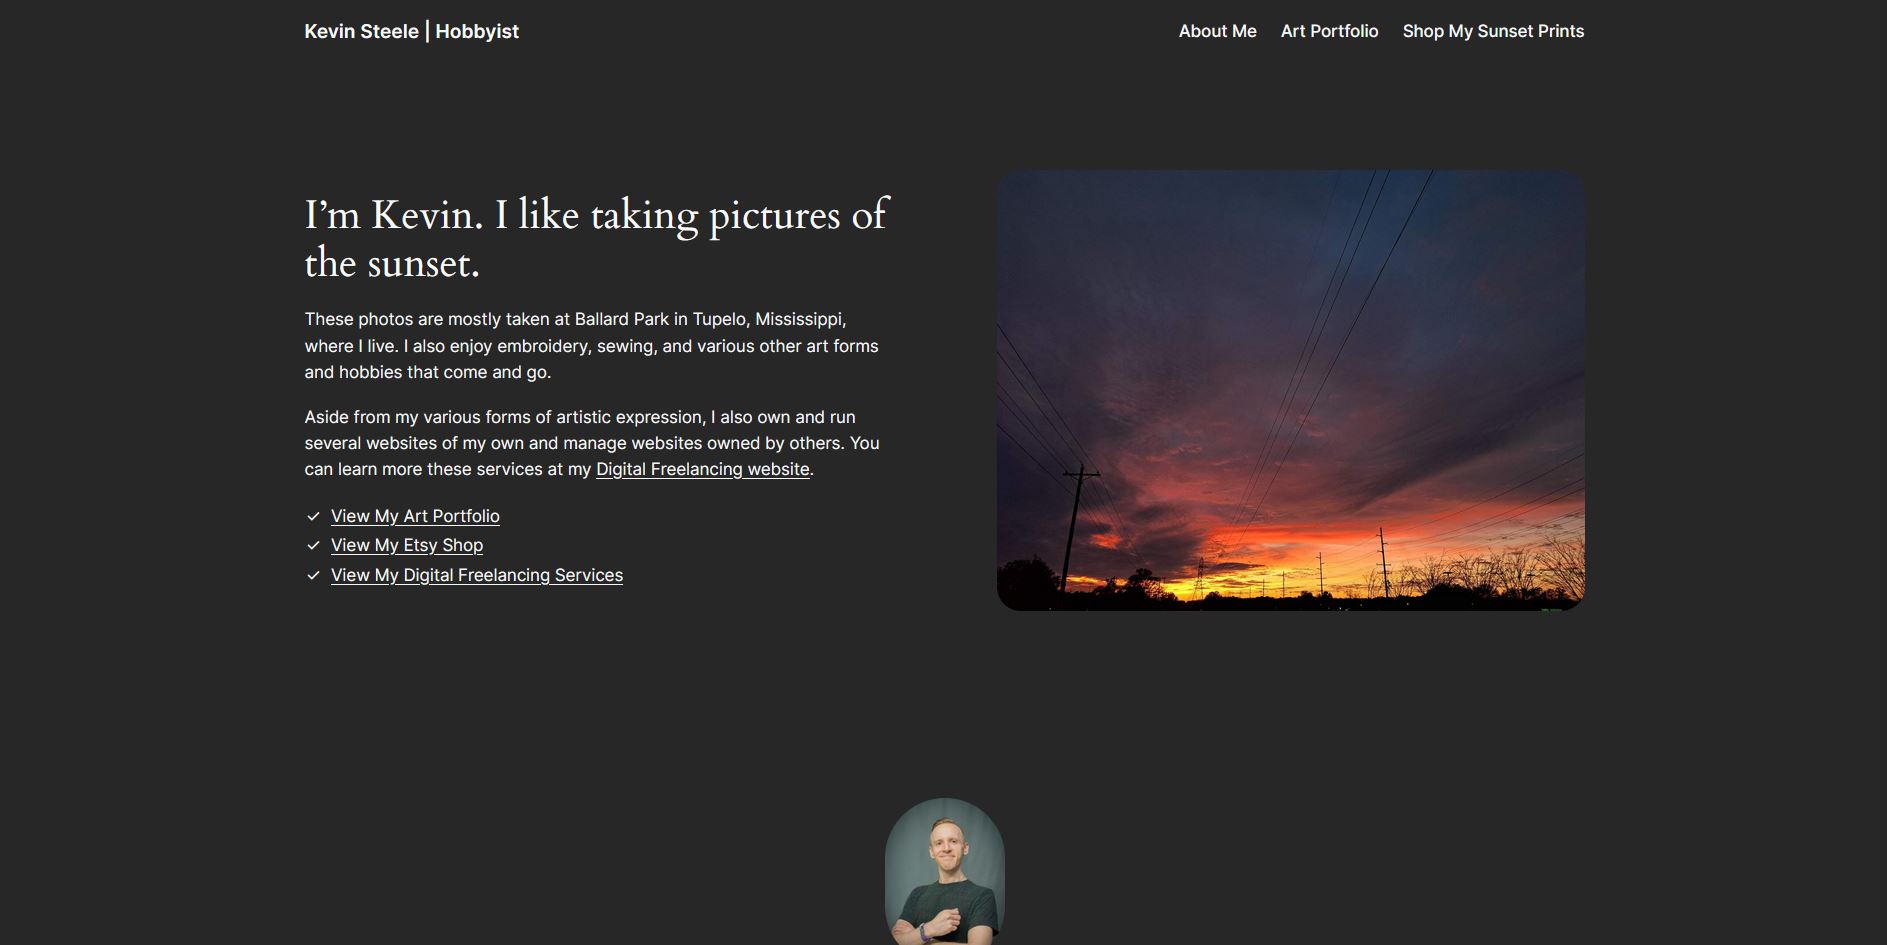This screenshot has width=1887, height=945.
Task: Open Shop My Sunset Prints in the navigation
Action: tap(1493, 31)
